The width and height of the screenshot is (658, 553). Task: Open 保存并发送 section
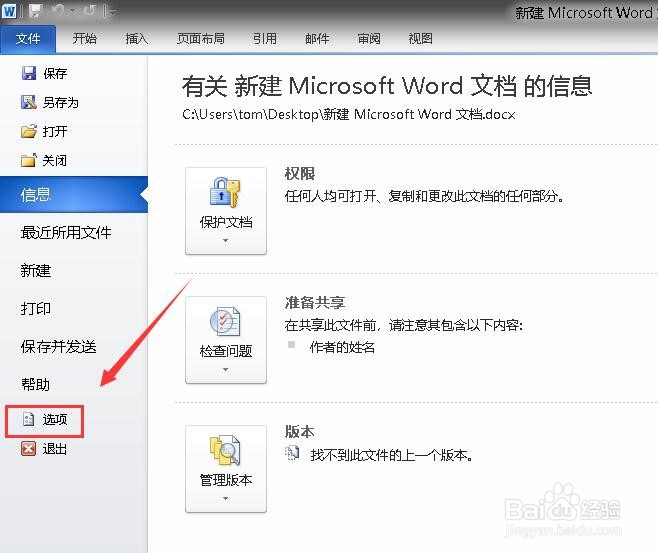click(59, 347)
